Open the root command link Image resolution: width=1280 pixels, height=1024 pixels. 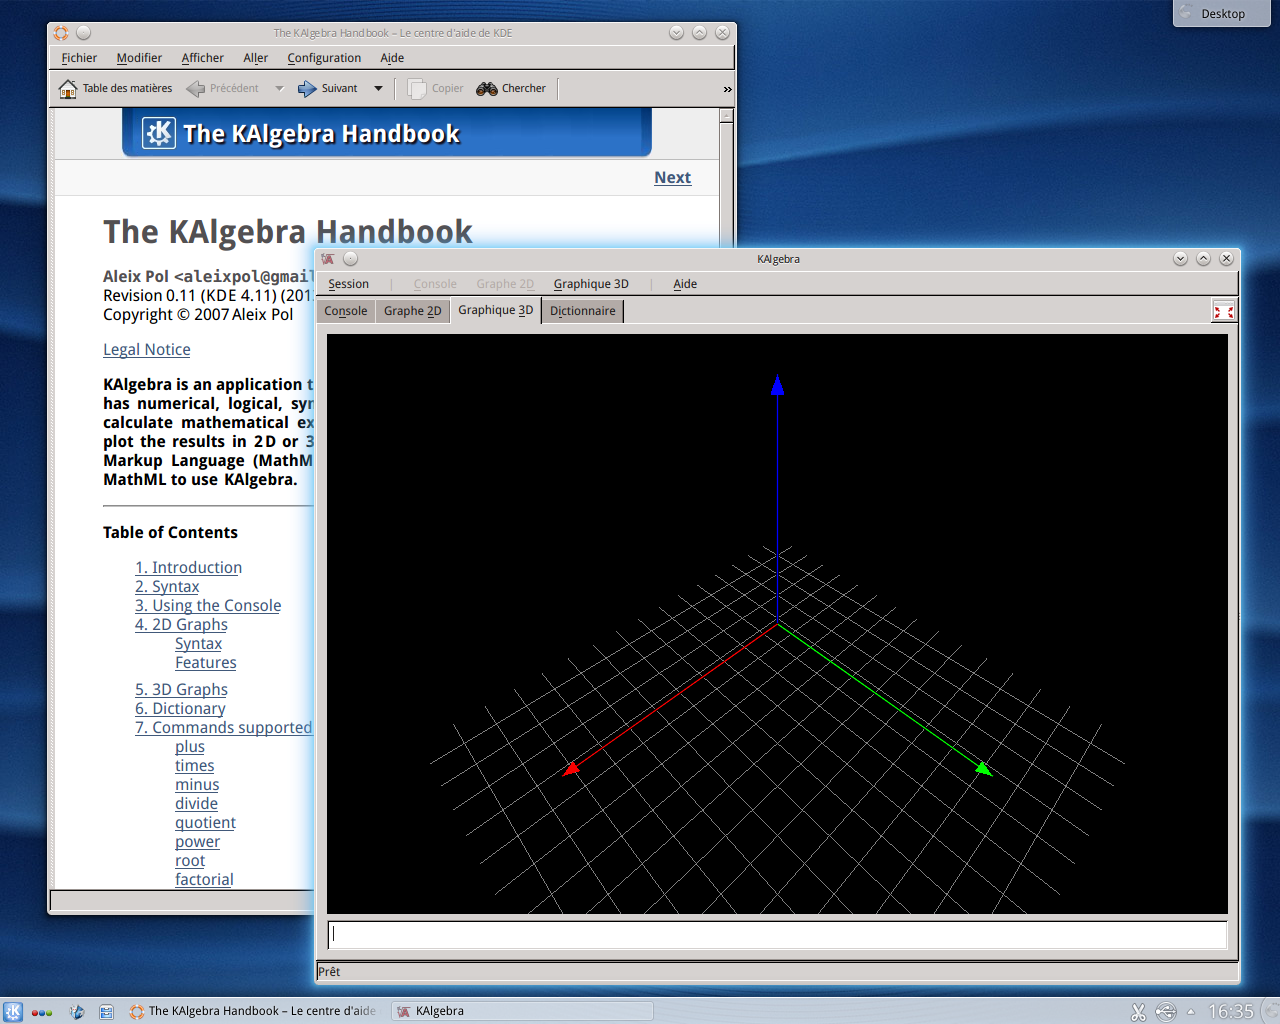190,861
